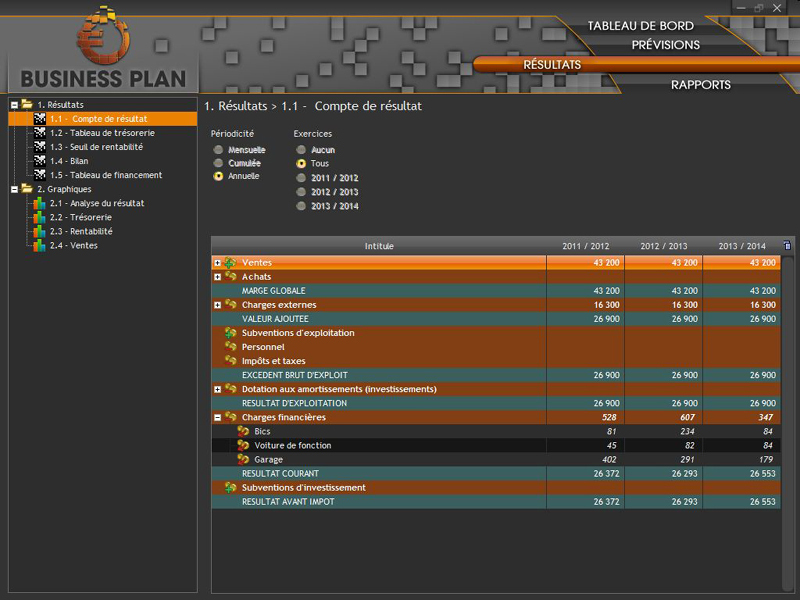Expand the Achats row
800x600 pixels.
(217, 277)
